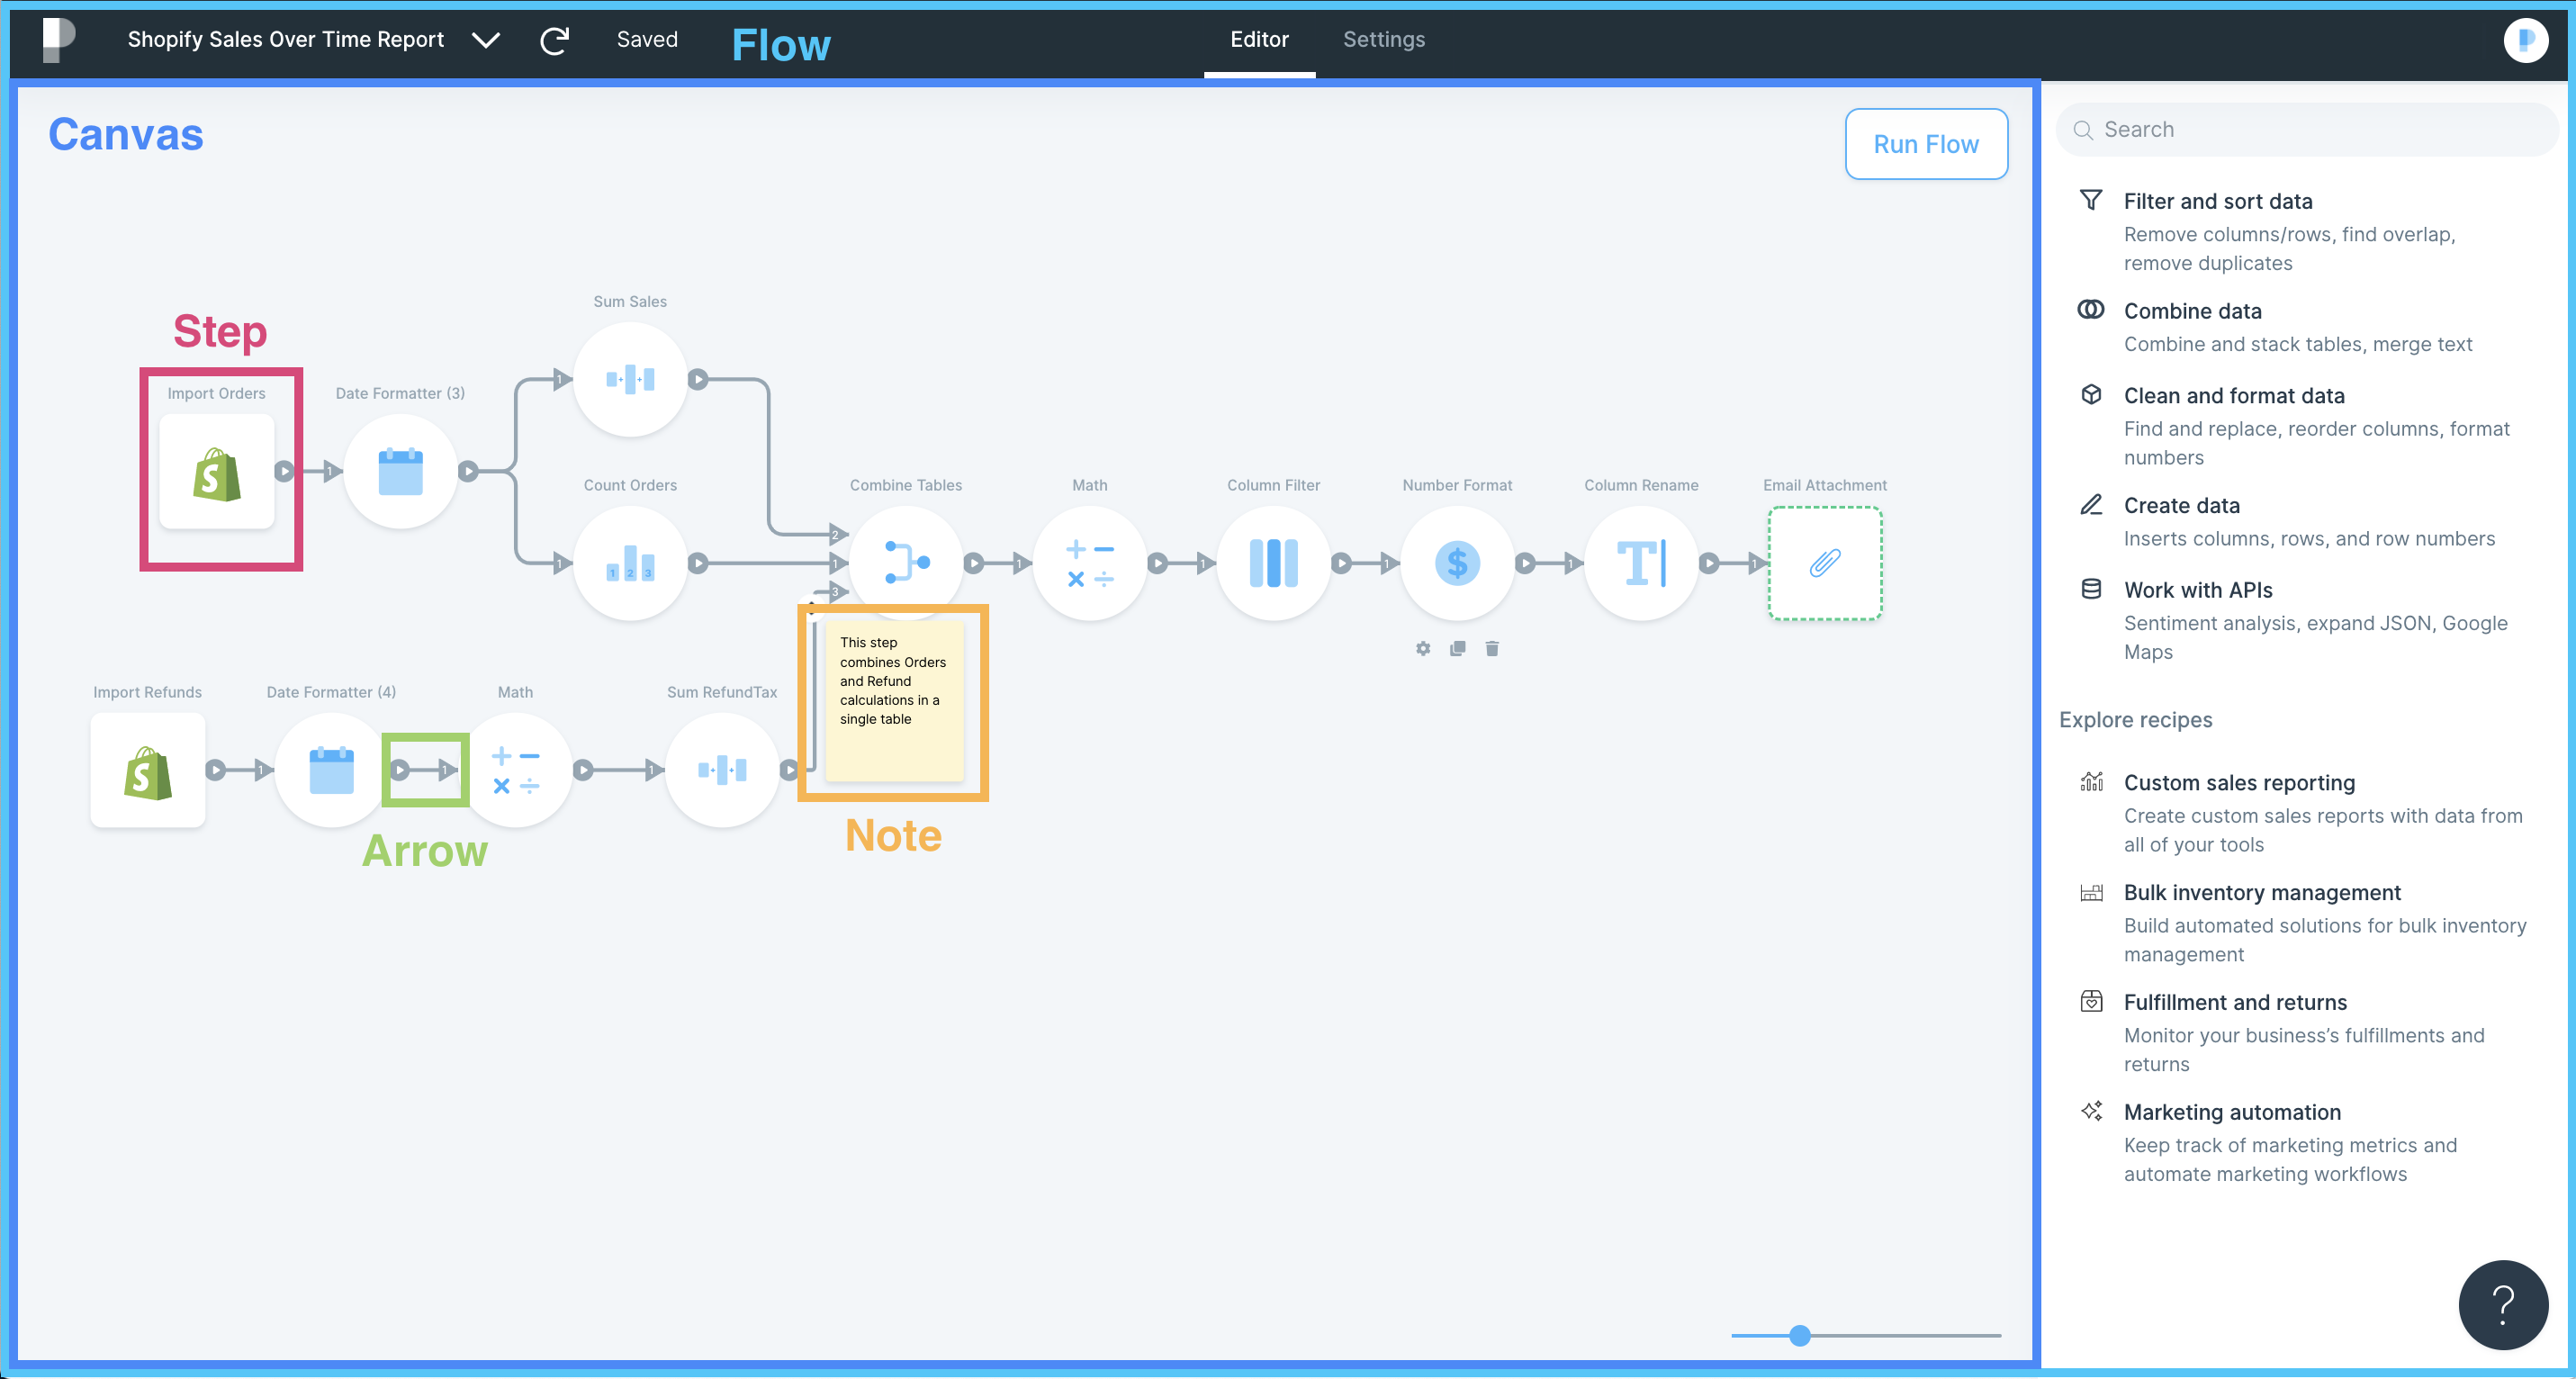Screen dimensions: 2576x1379
Task: Switch to the Settings tab
Action: pos(1384,39)
